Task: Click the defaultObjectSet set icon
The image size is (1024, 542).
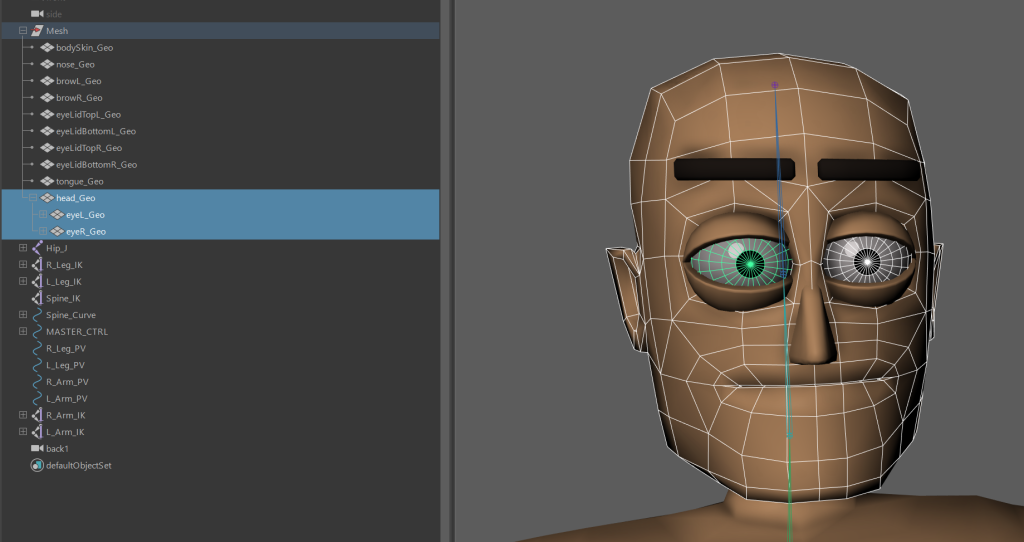Action: (37, 466)
